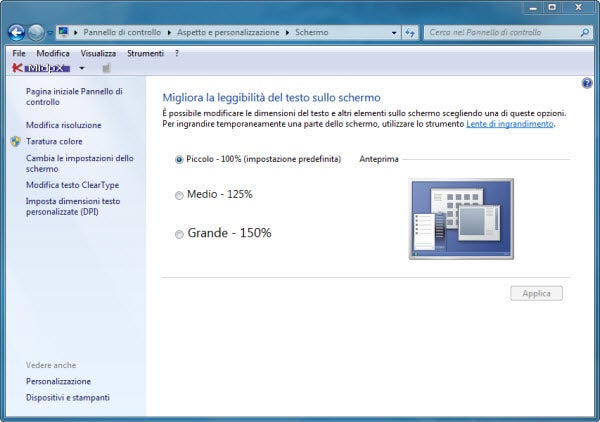Select Medio - 125% radio button

179,196
